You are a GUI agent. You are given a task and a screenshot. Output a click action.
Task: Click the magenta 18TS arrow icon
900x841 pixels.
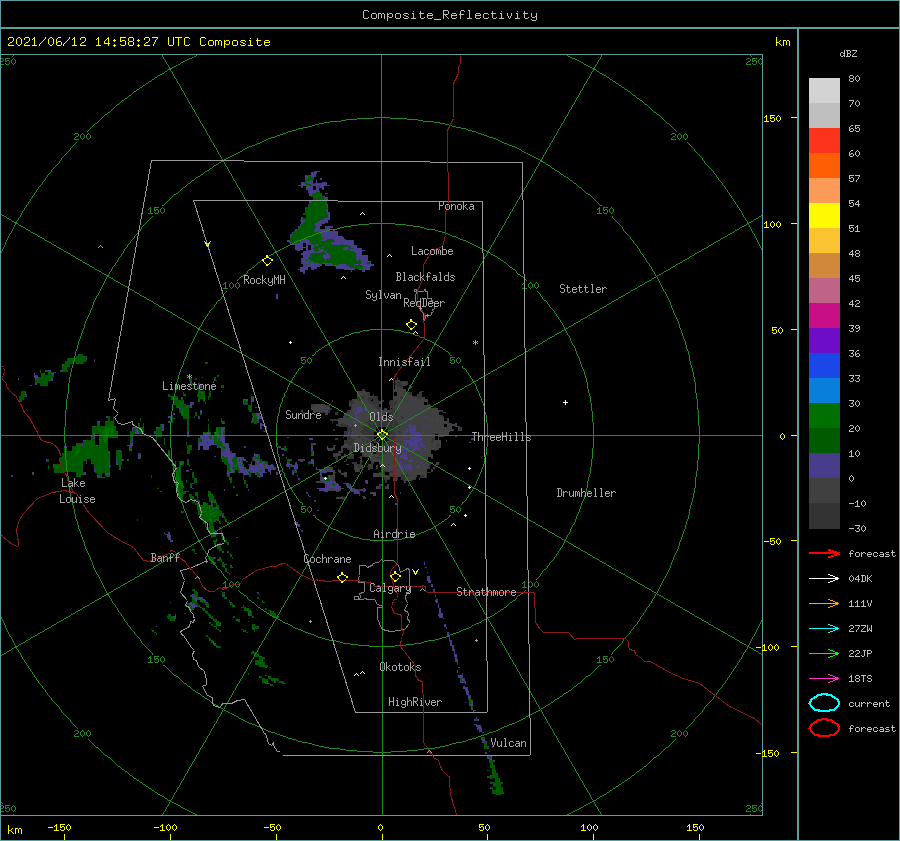coord(824,679)
